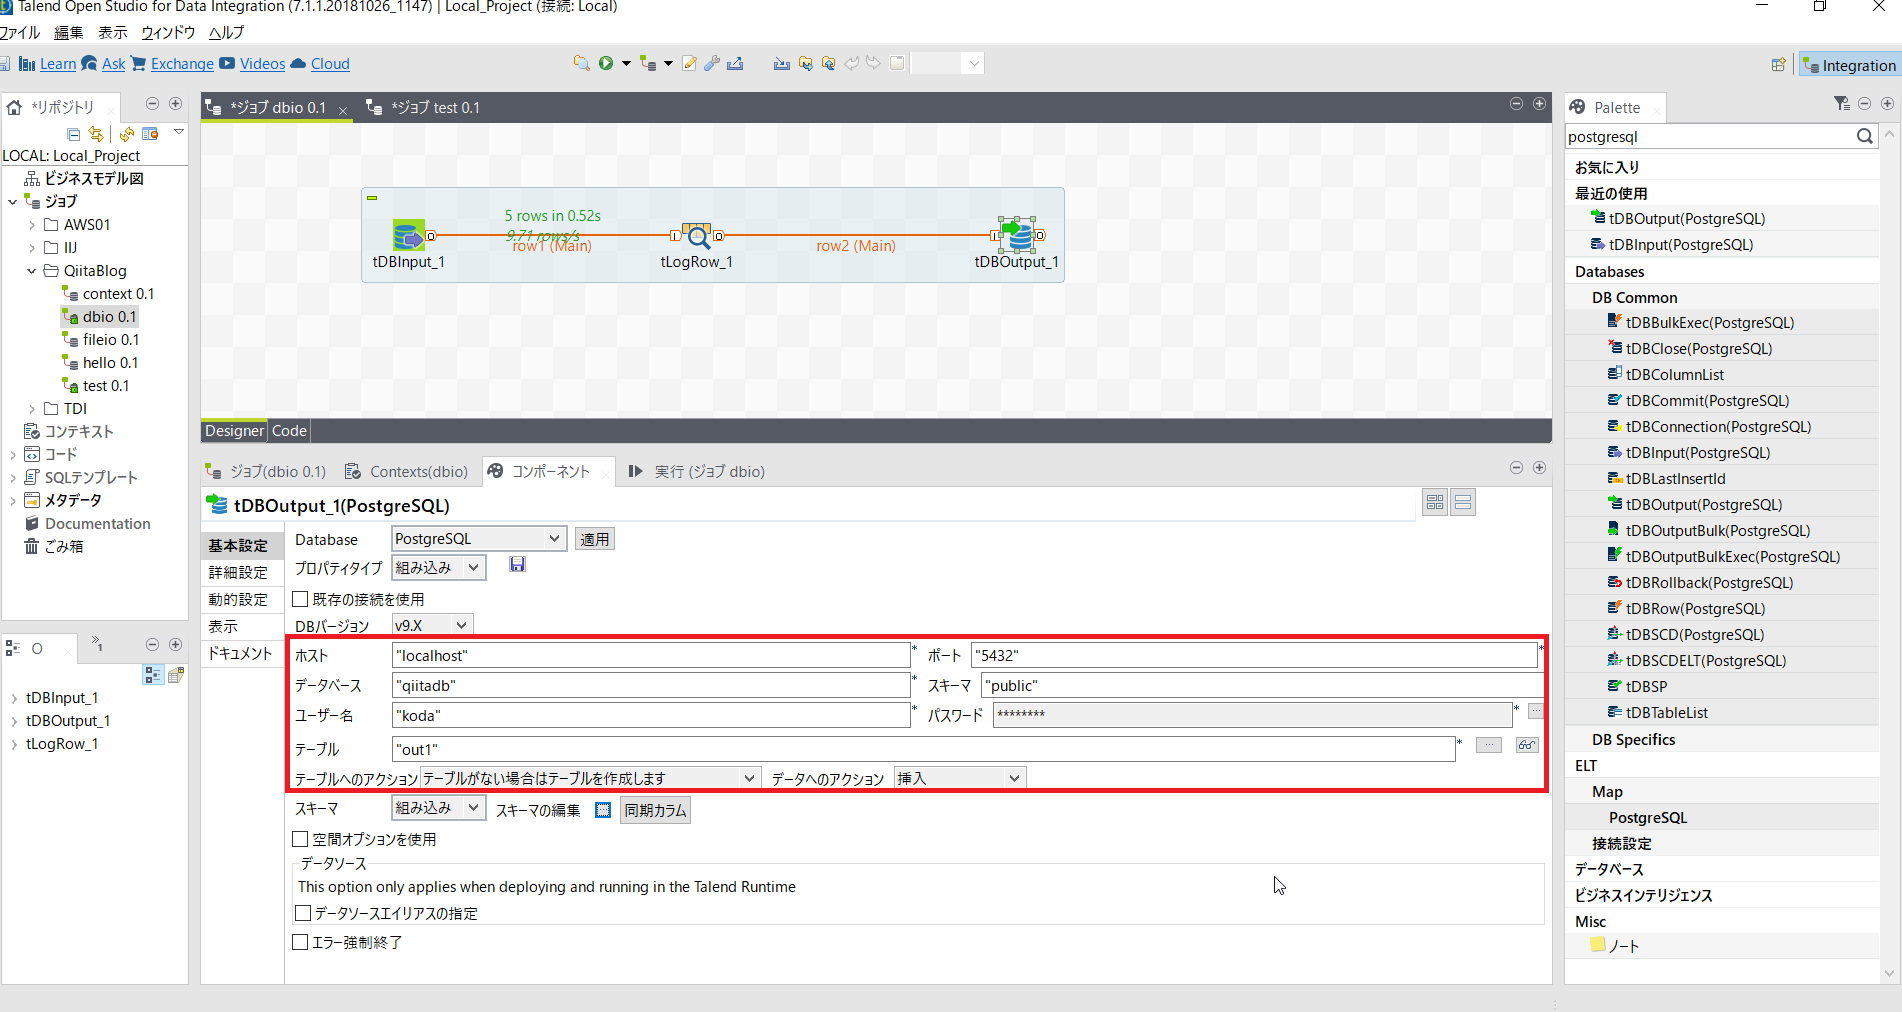Click the link-with-editor arrows icon in repository
This screenshot has width=1902, height=1012.
point(96,133)
